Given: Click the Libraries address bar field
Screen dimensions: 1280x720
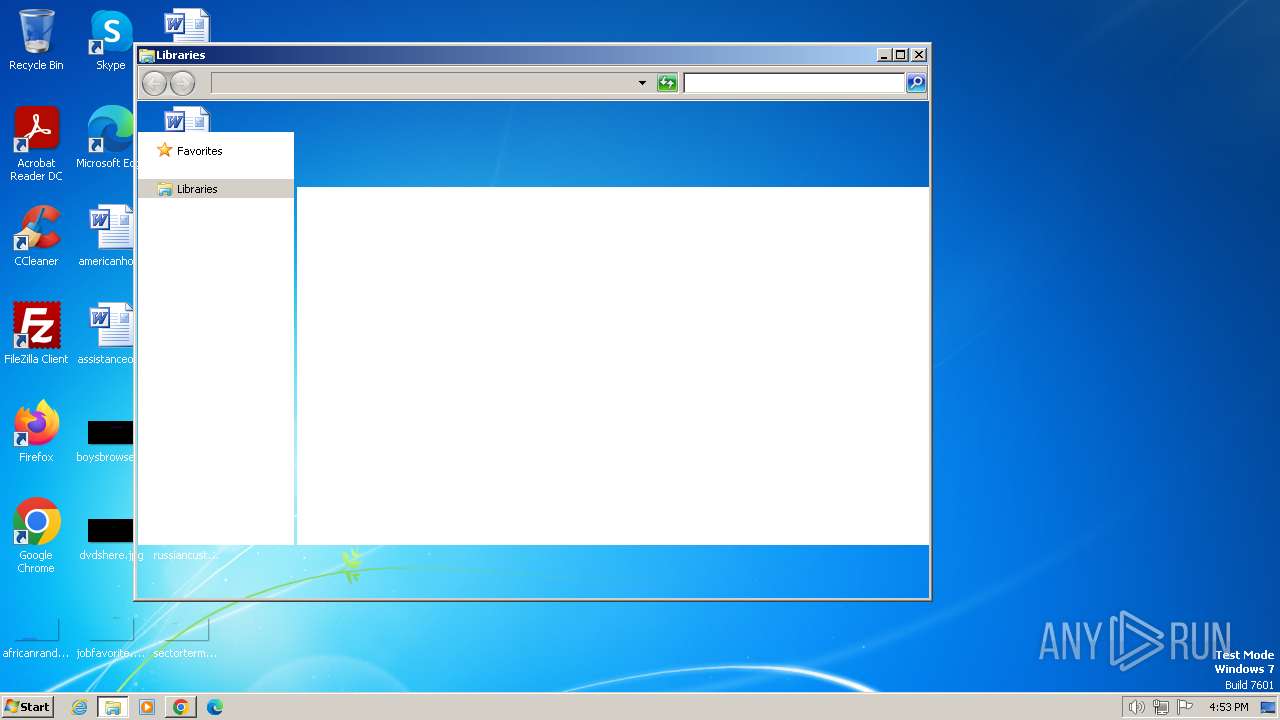Looking at the screenshot, I should tap(423, 83).
